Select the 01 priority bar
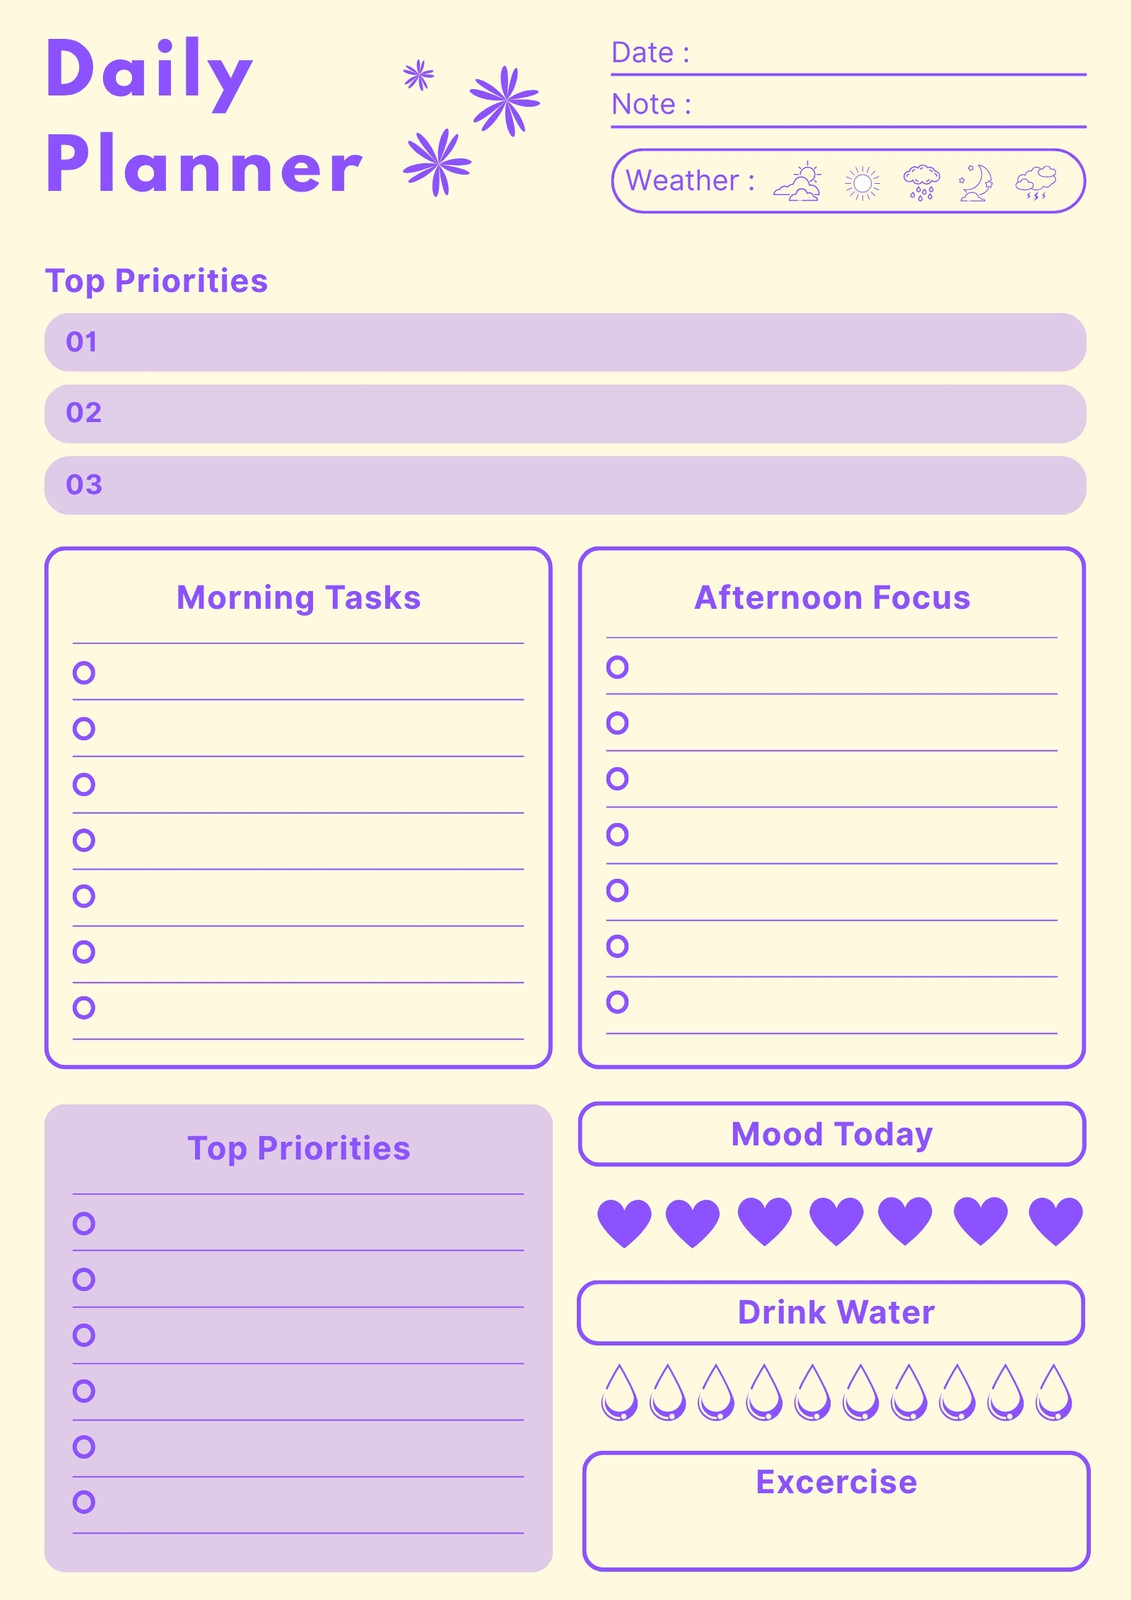 coord(565,342)
